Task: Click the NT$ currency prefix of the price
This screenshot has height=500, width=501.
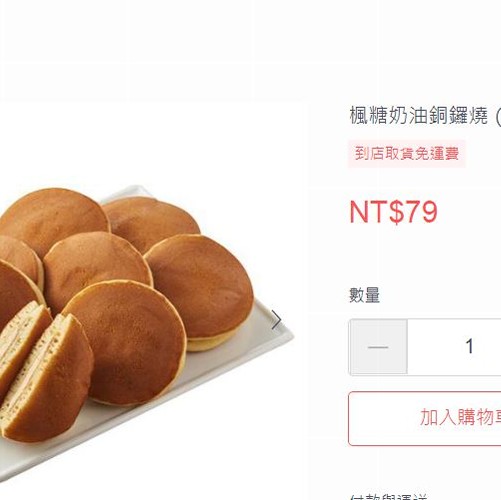Action: coord(376,212)
